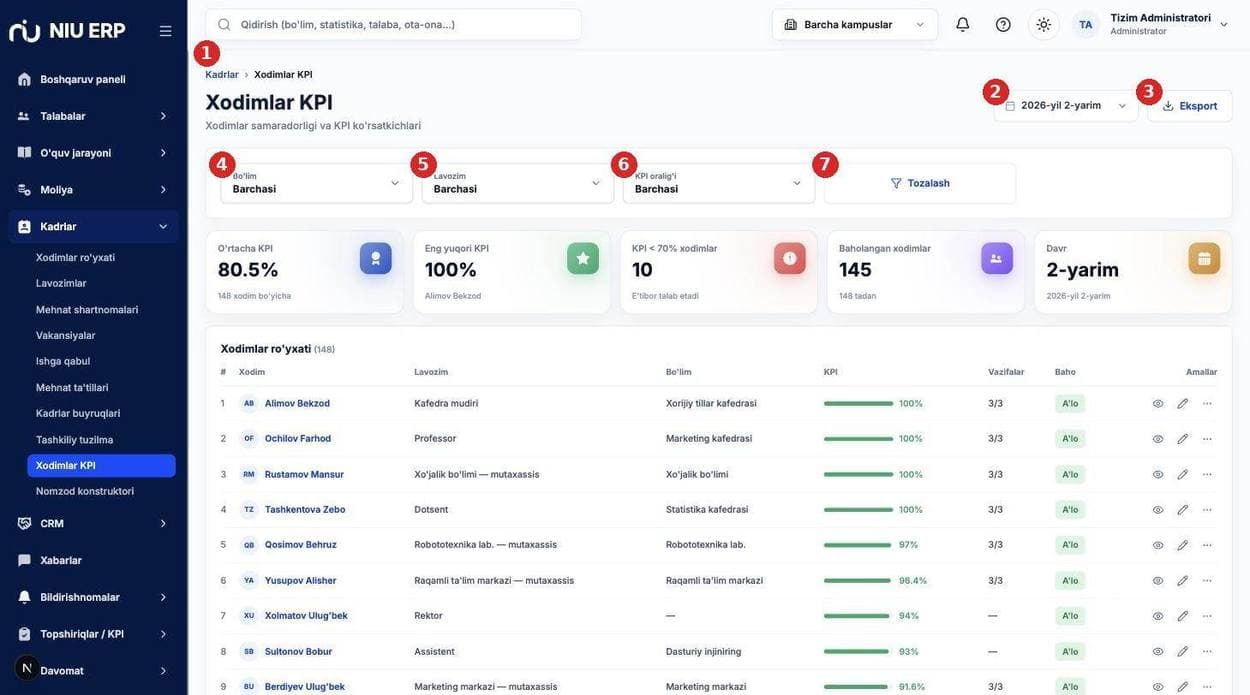The width and height of the screenshot is (1250, 695).
Task: Open more actions for Tashkentova Zebo
Action: (1208, 510)
